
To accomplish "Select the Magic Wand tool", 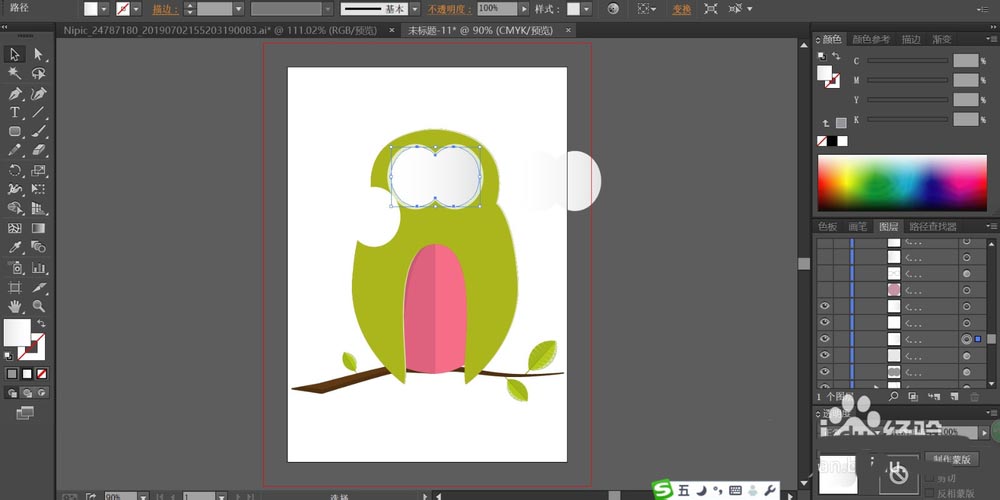I will coord(15,73).
